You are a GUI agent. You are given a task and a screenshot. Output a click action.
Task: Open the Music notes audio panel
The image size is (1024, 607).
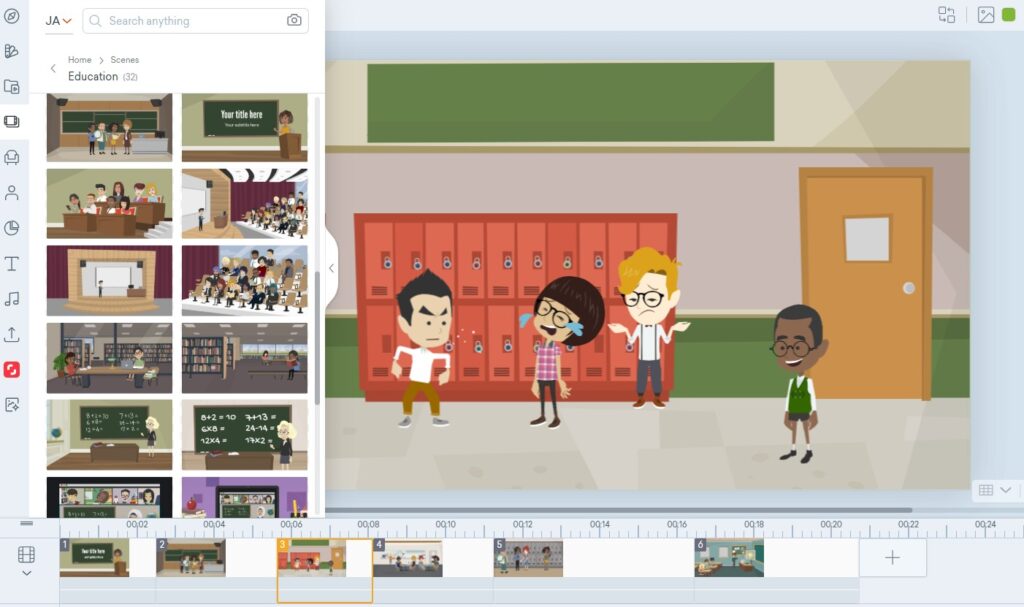coord(12,299)
